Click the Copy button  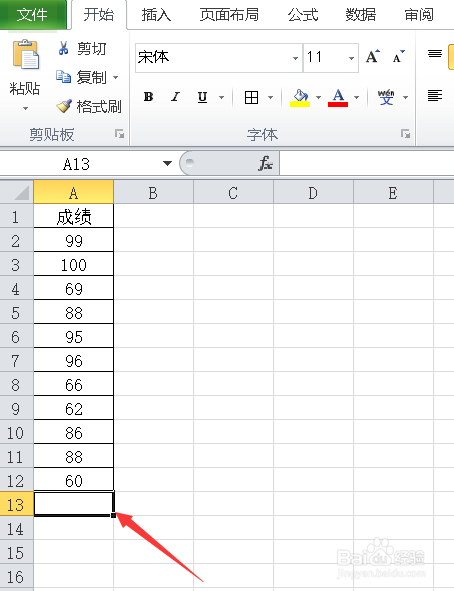(x=81, y=77)
